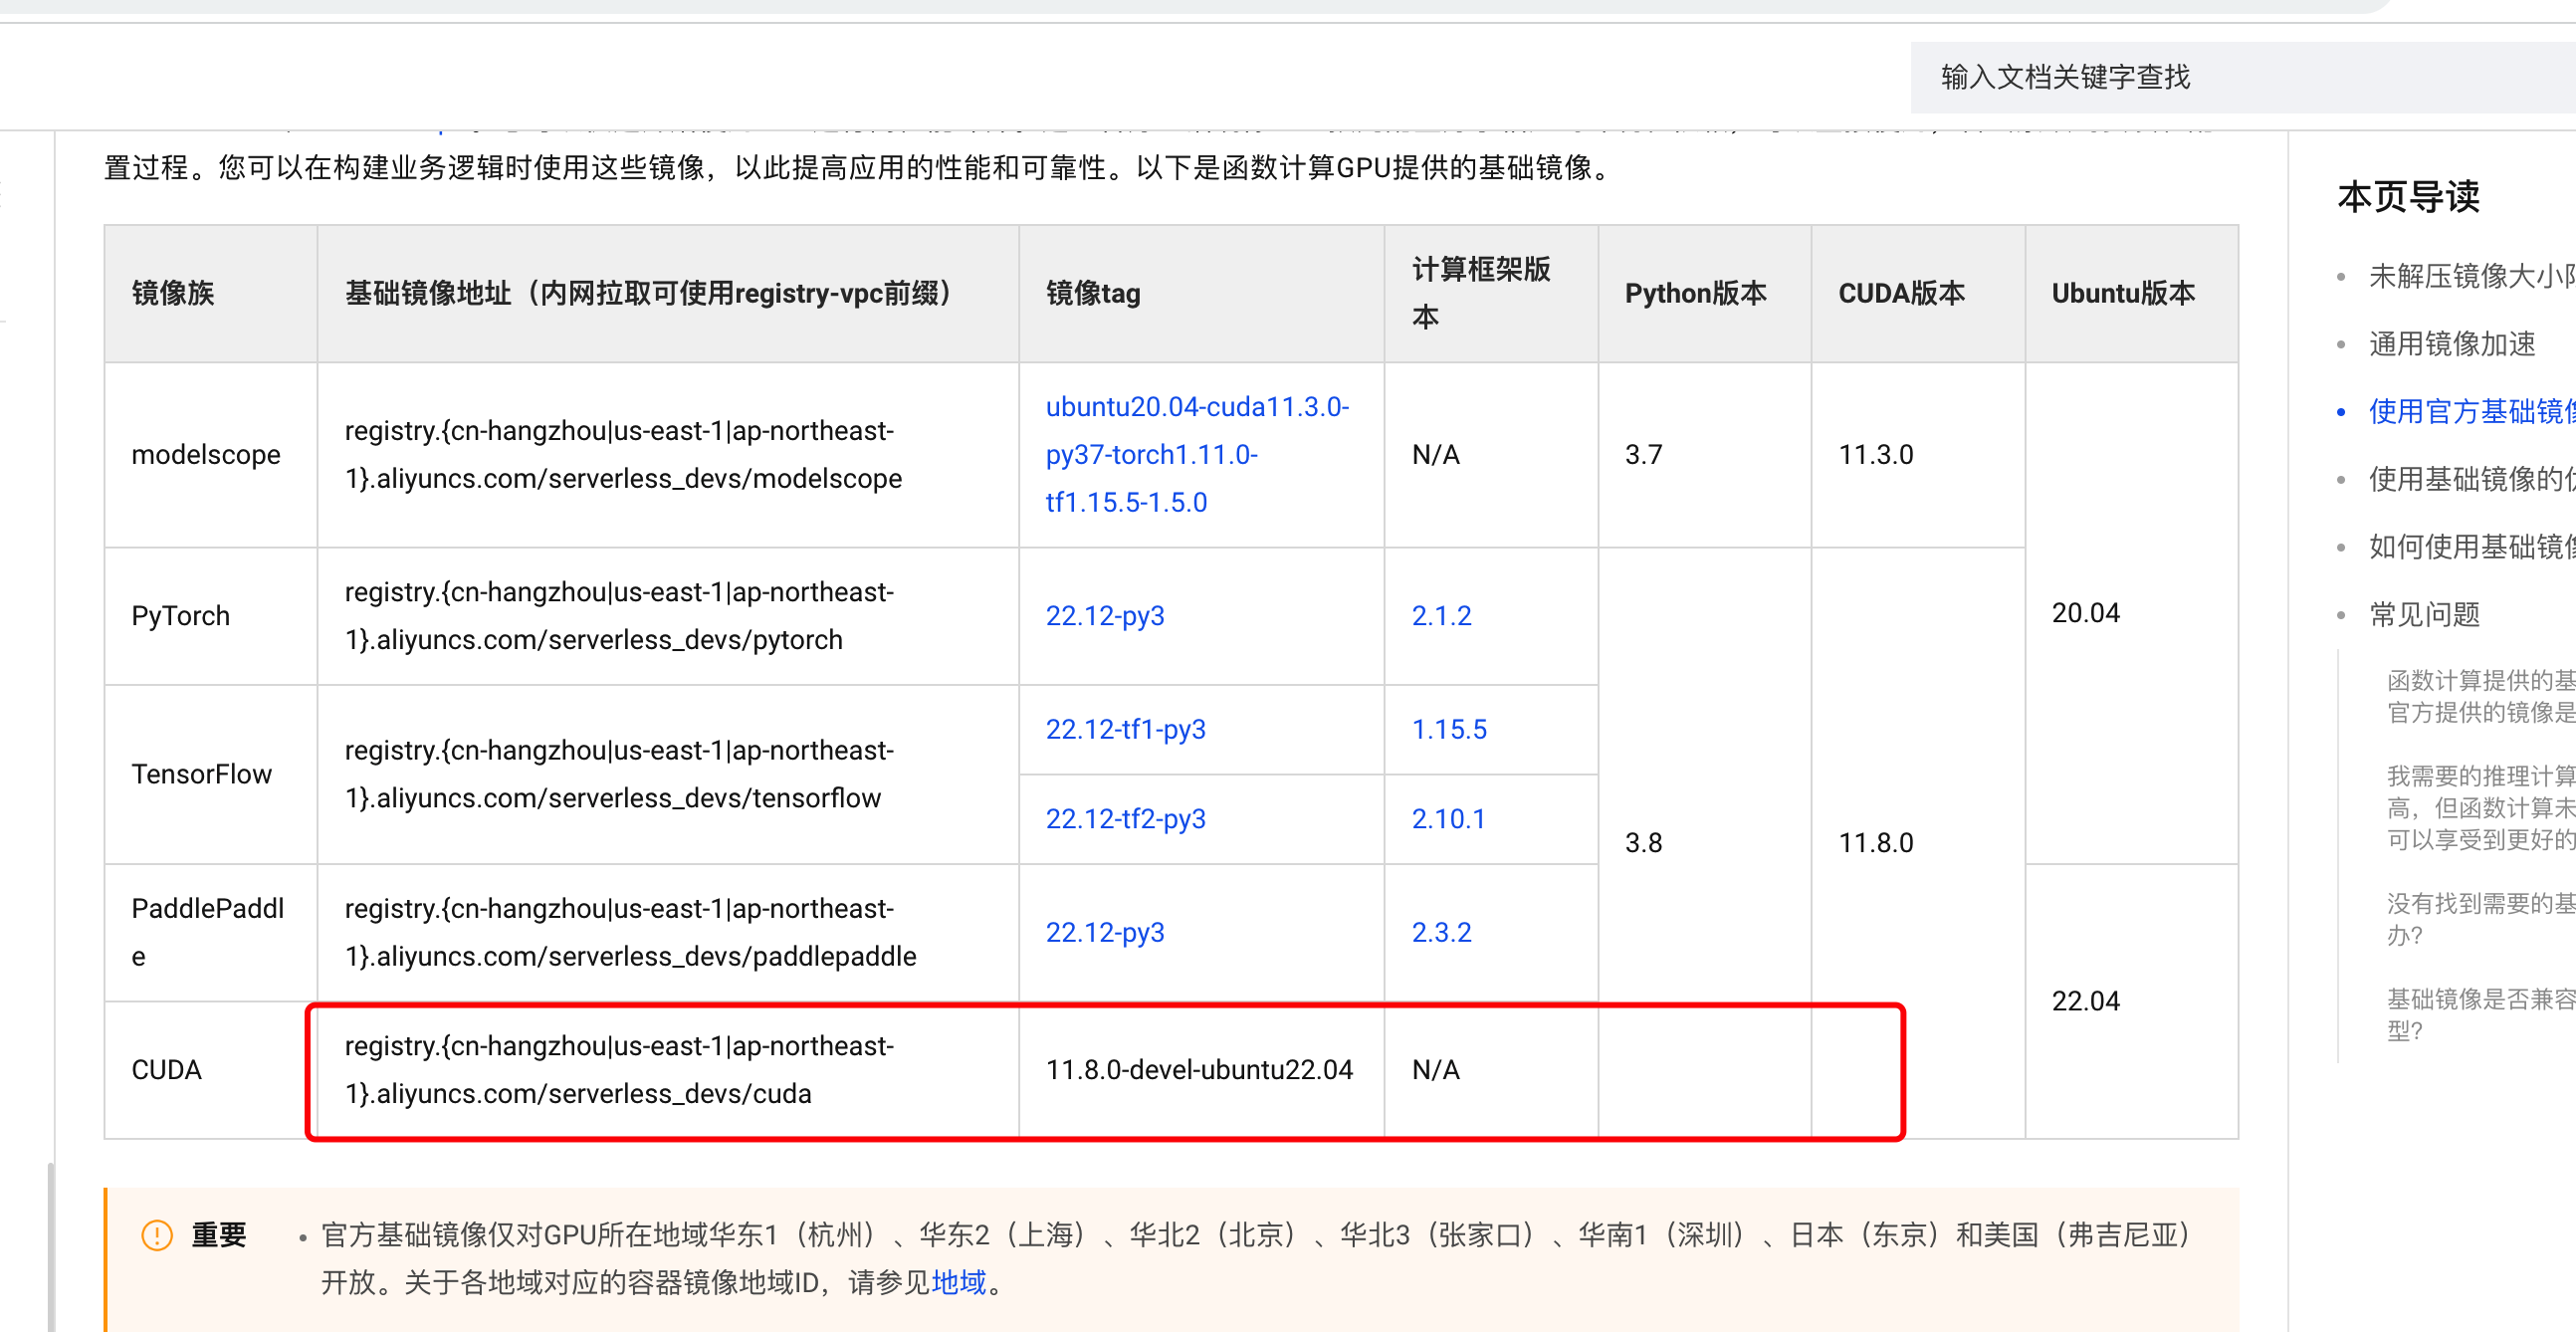The width and height of the screenshot is (2576, 1332).
Task: Click Python version 3.7 cell
Action: pyautogui.click(x=1704, y=454)
